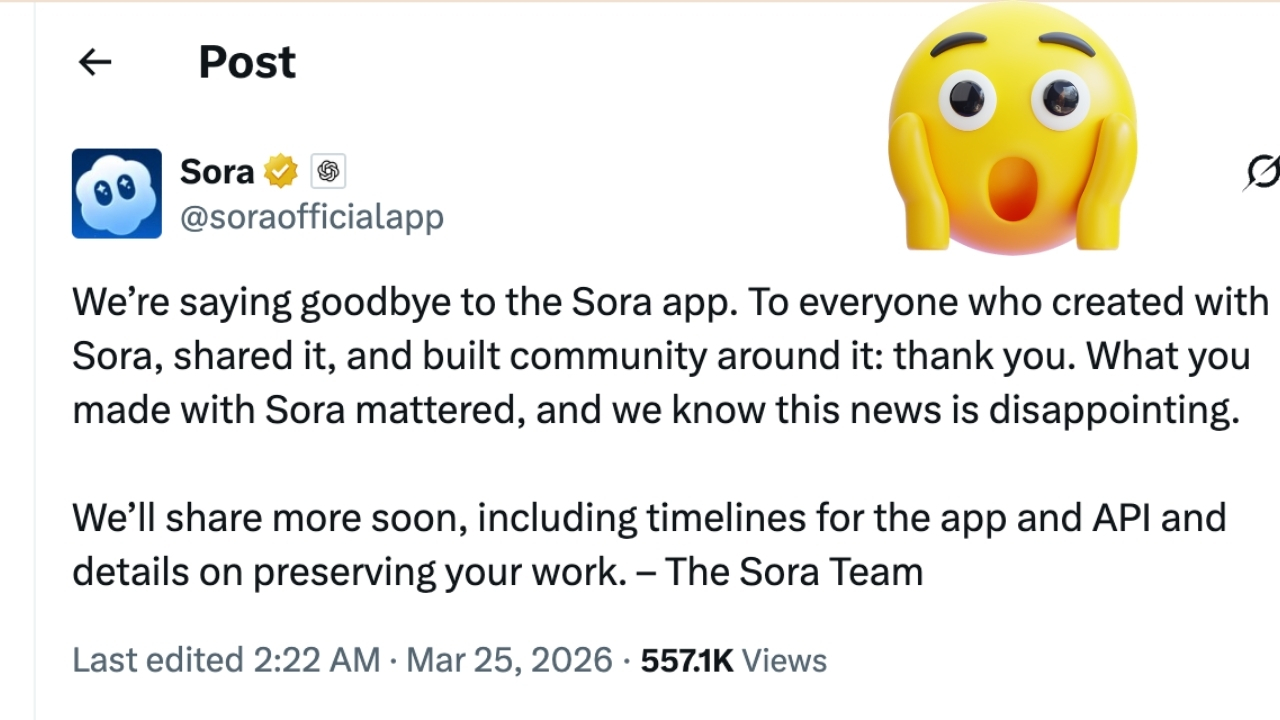Go back using the left arrow

[95, 62]
